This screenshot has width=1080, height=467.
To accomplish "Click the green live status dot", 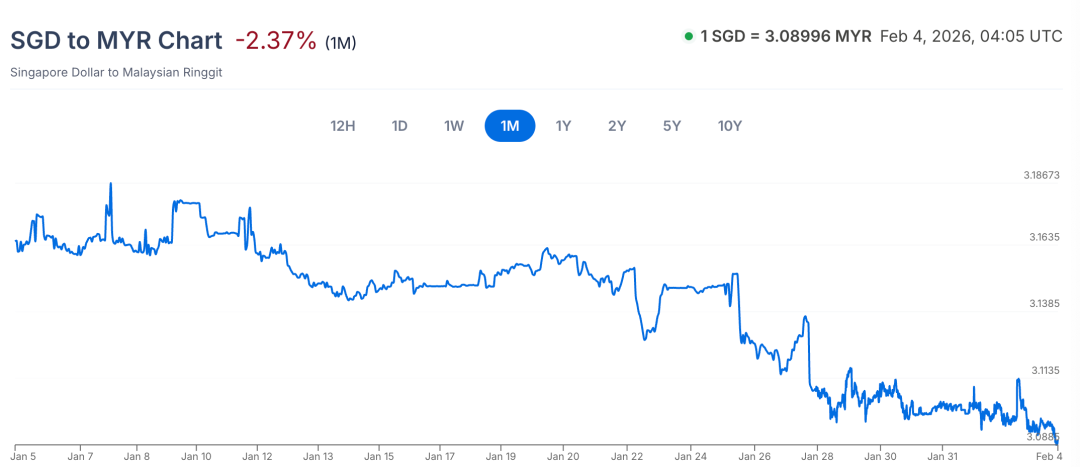I will 688,37.
